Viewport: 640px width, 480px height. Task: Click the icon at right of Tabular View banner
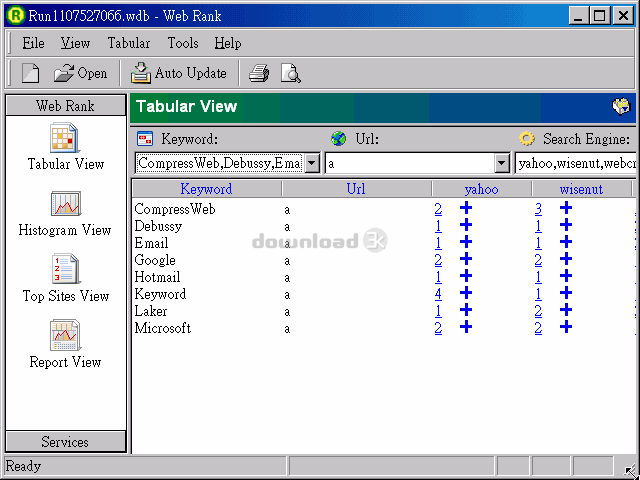click(x=621, y=107)
